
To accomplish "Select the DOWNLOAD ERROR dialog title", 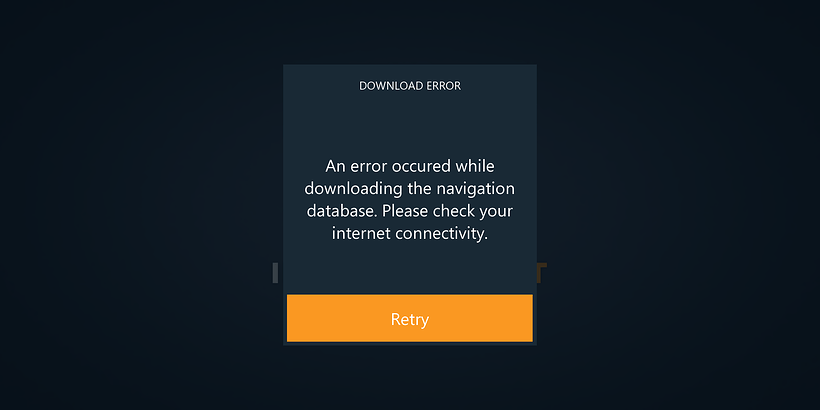I will [x=410, y=86].
